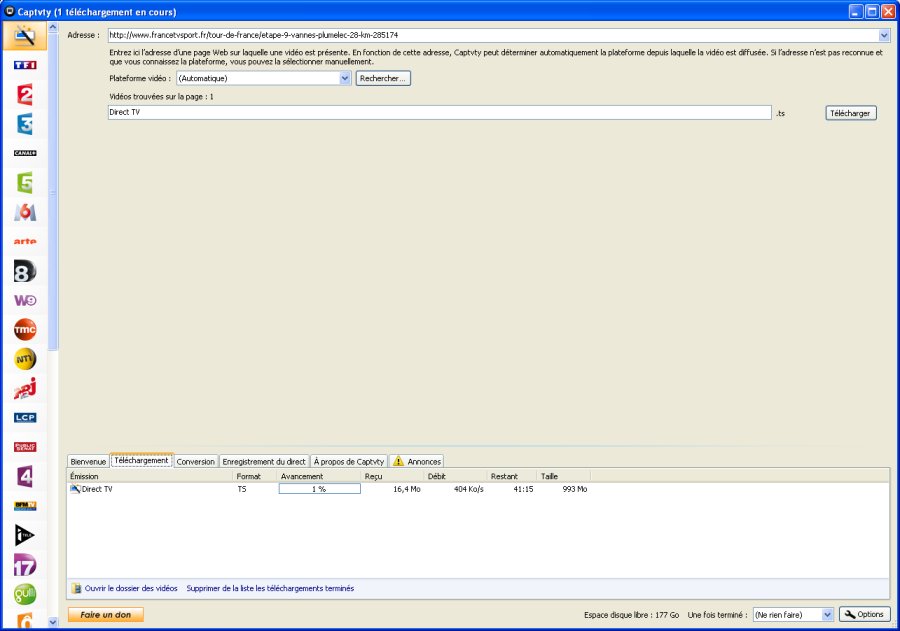Select the Arte channel

[x=25, y=241]
